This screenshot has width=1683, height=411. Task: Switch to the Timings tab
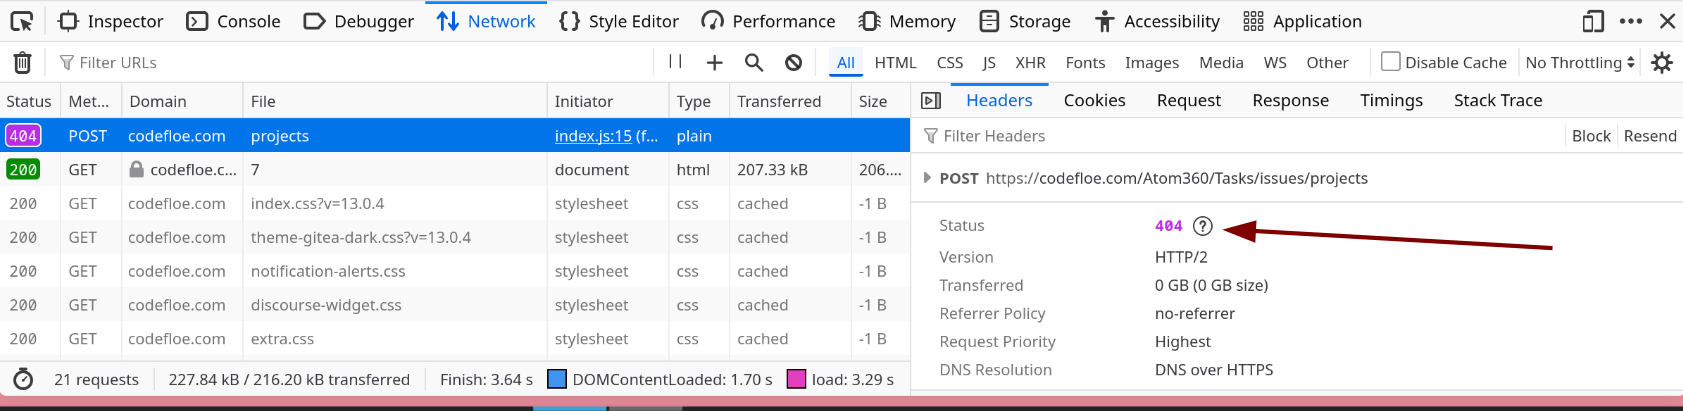click(x=1391, y=100)
